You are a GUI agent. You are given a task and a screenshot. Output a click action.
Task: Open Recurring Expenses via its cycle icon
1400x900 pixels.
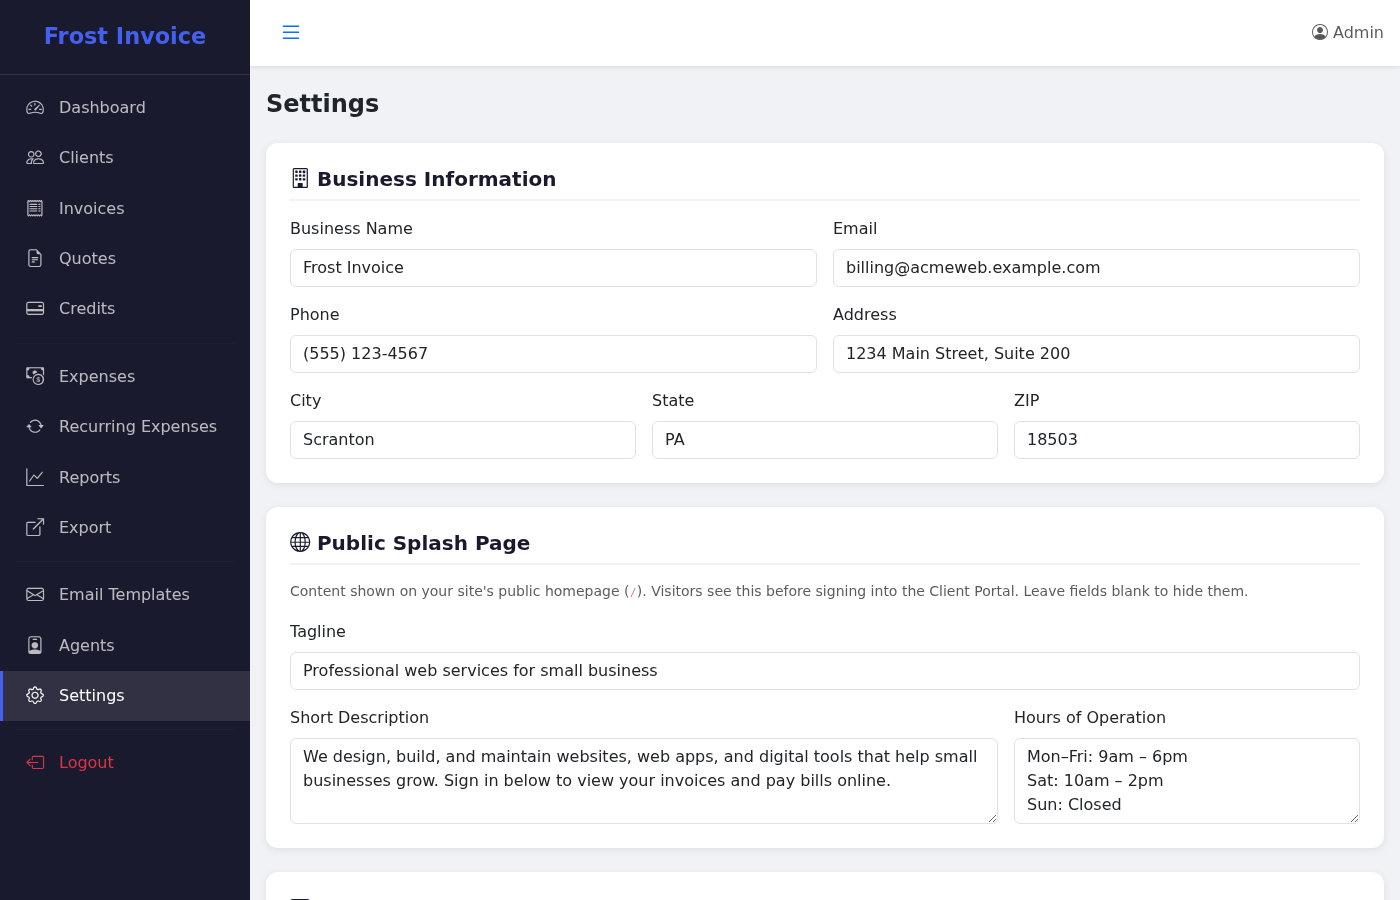[34, 426]
